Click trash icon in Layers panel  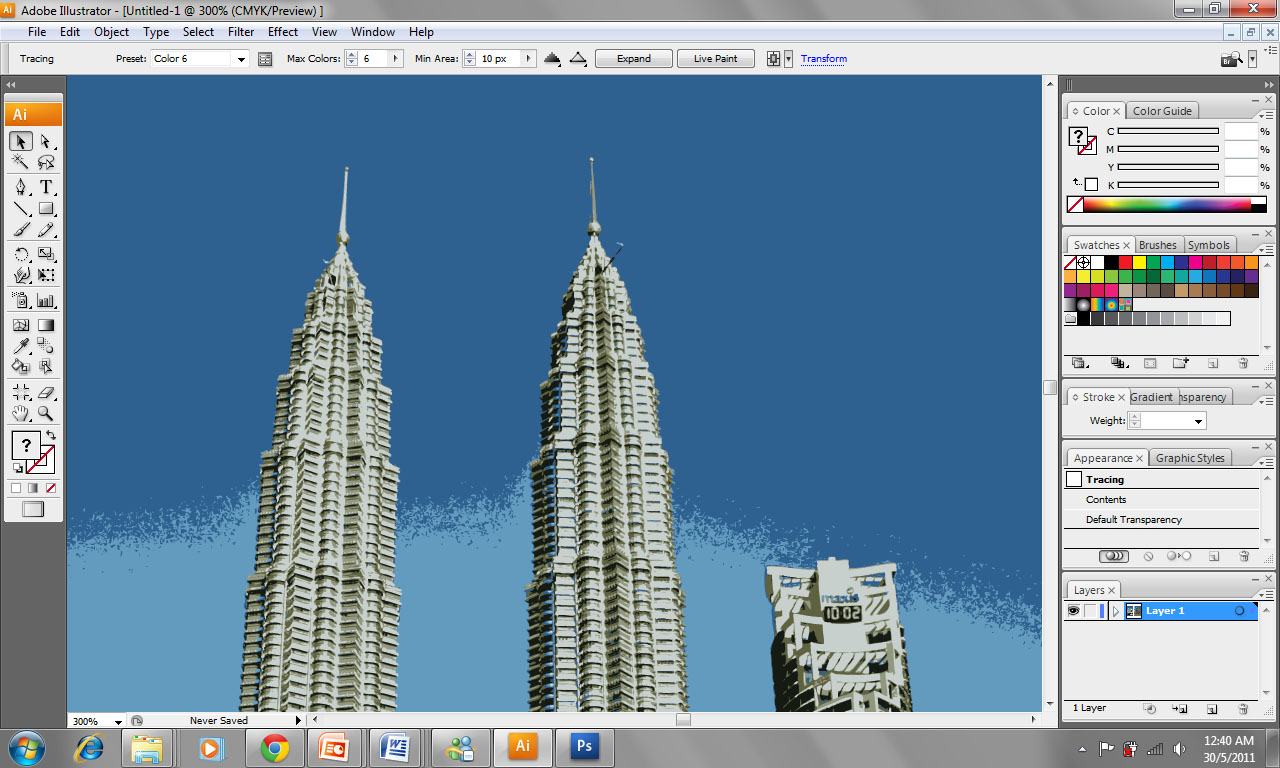coord(1243,708)
